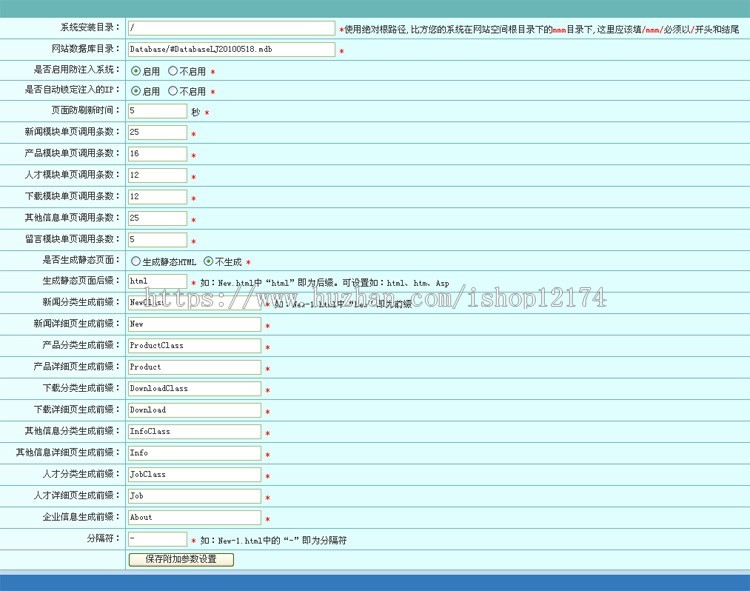This screenshot has width=750, height=591.
Task: Edit the 页面防刷新时间 seconds field
Action: 157,111
